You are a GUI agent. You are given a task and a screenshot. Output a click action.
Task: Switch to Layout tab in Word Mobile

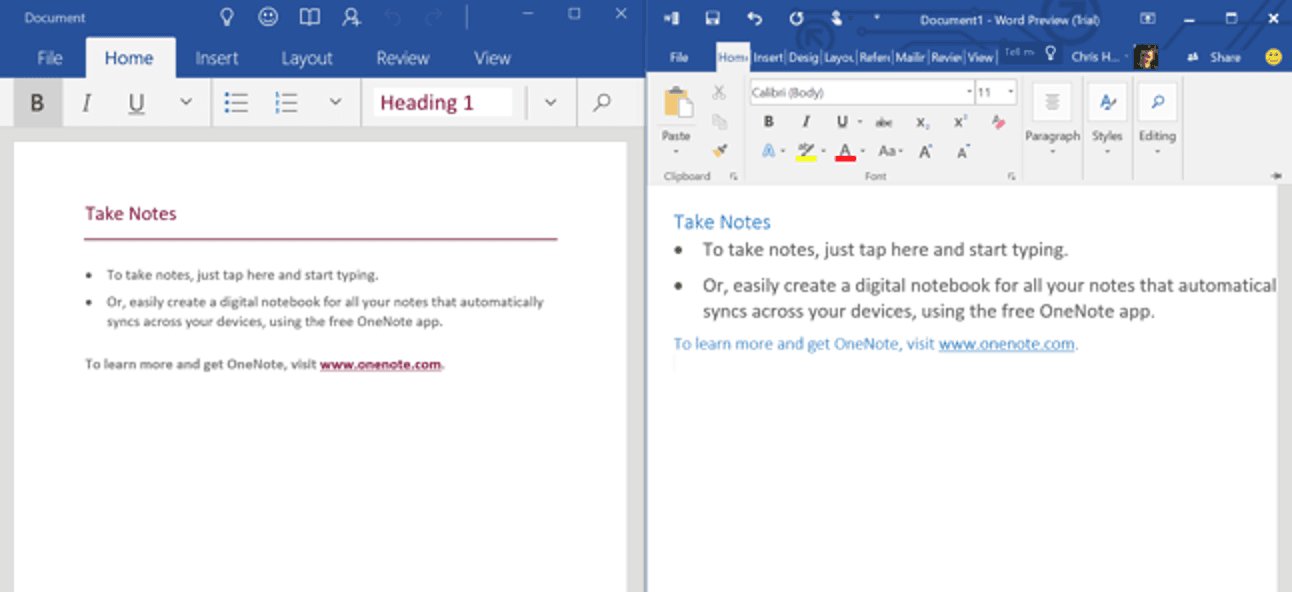point(307,58)
